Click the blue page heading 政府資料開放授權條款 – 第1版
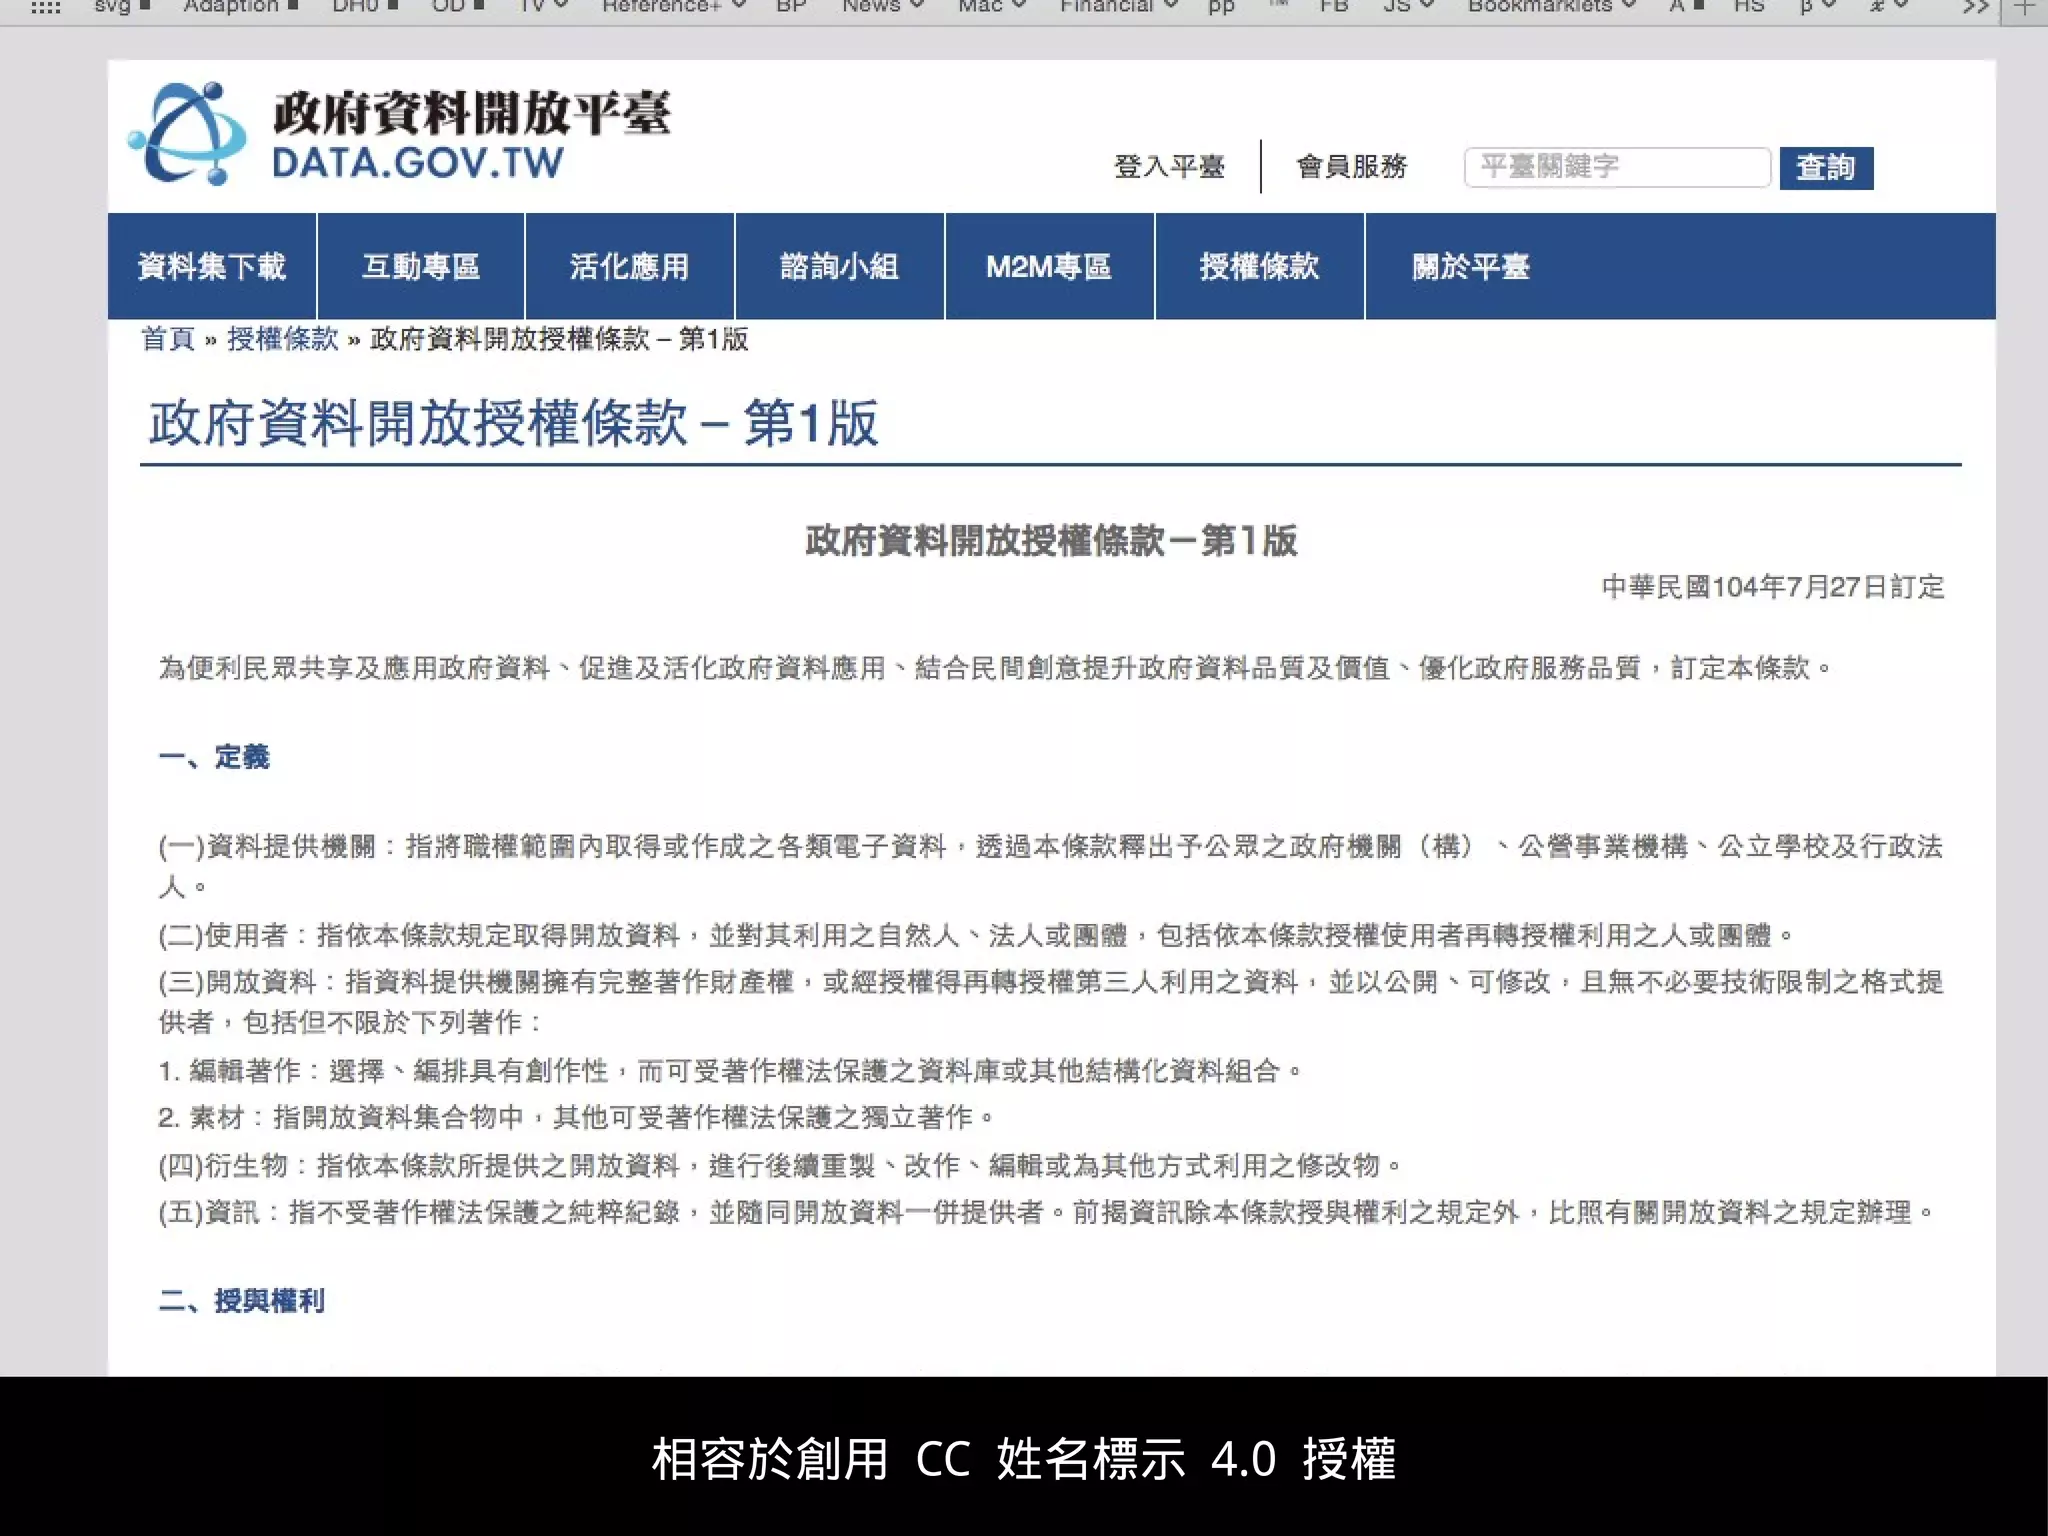The image size is (2048, 1536). tap(514, 422)
